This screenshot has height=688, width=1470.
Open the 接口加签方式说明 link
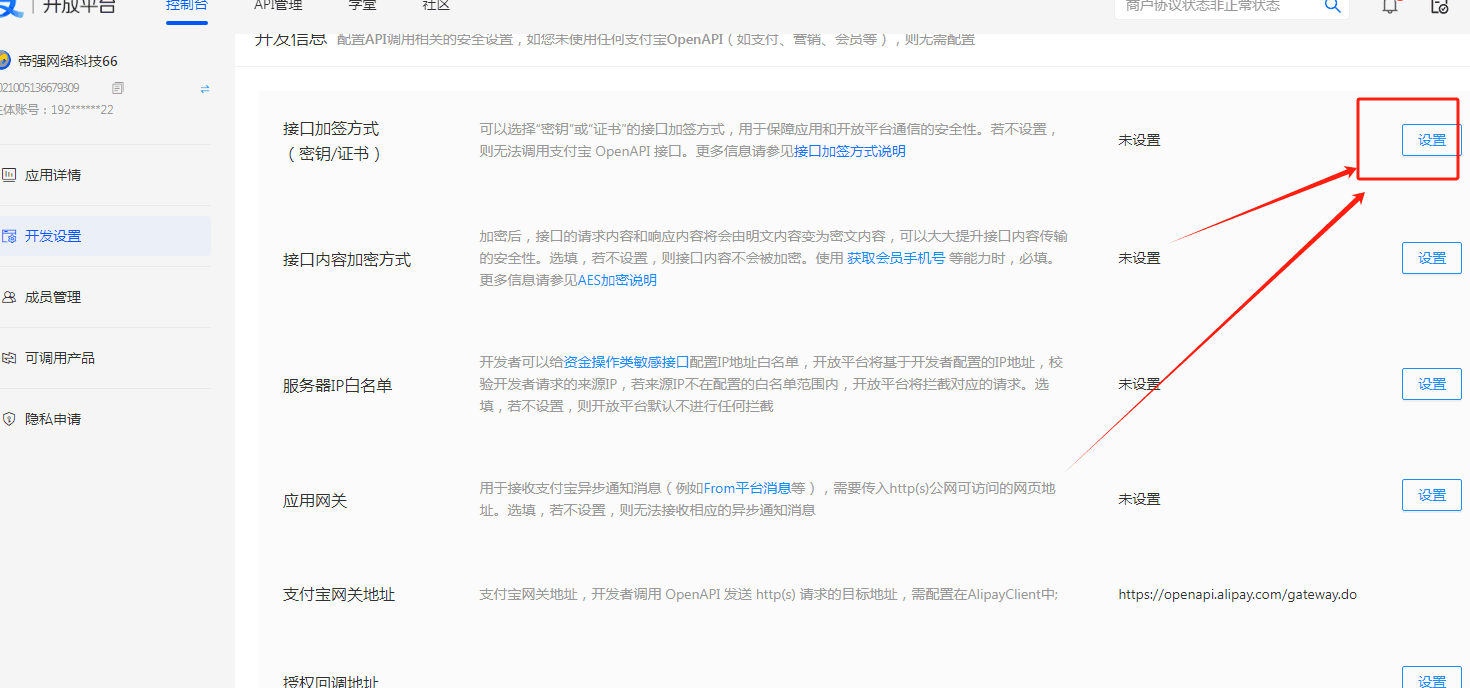[x=850, y=151]
